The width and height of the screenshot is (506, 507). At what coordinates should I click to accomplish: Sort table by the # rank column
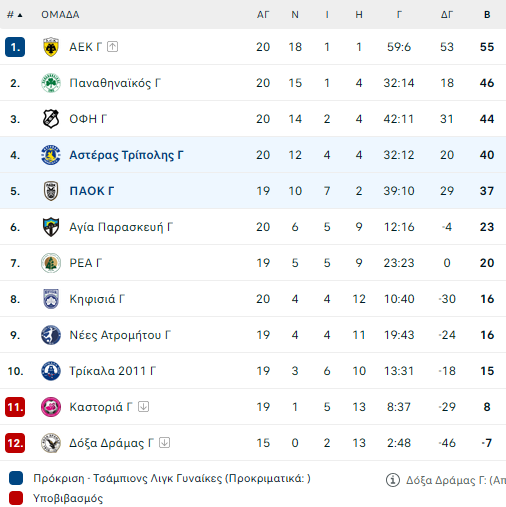pyautogui.click(x=15, y=15)
